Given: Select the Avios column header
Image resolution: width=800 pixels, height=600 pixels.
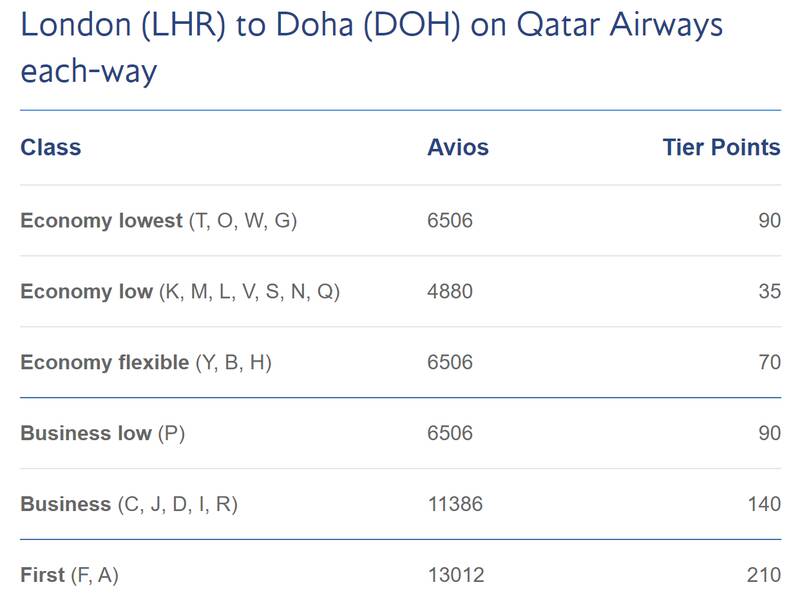Looking at the screenshot, I should (458, 147).
